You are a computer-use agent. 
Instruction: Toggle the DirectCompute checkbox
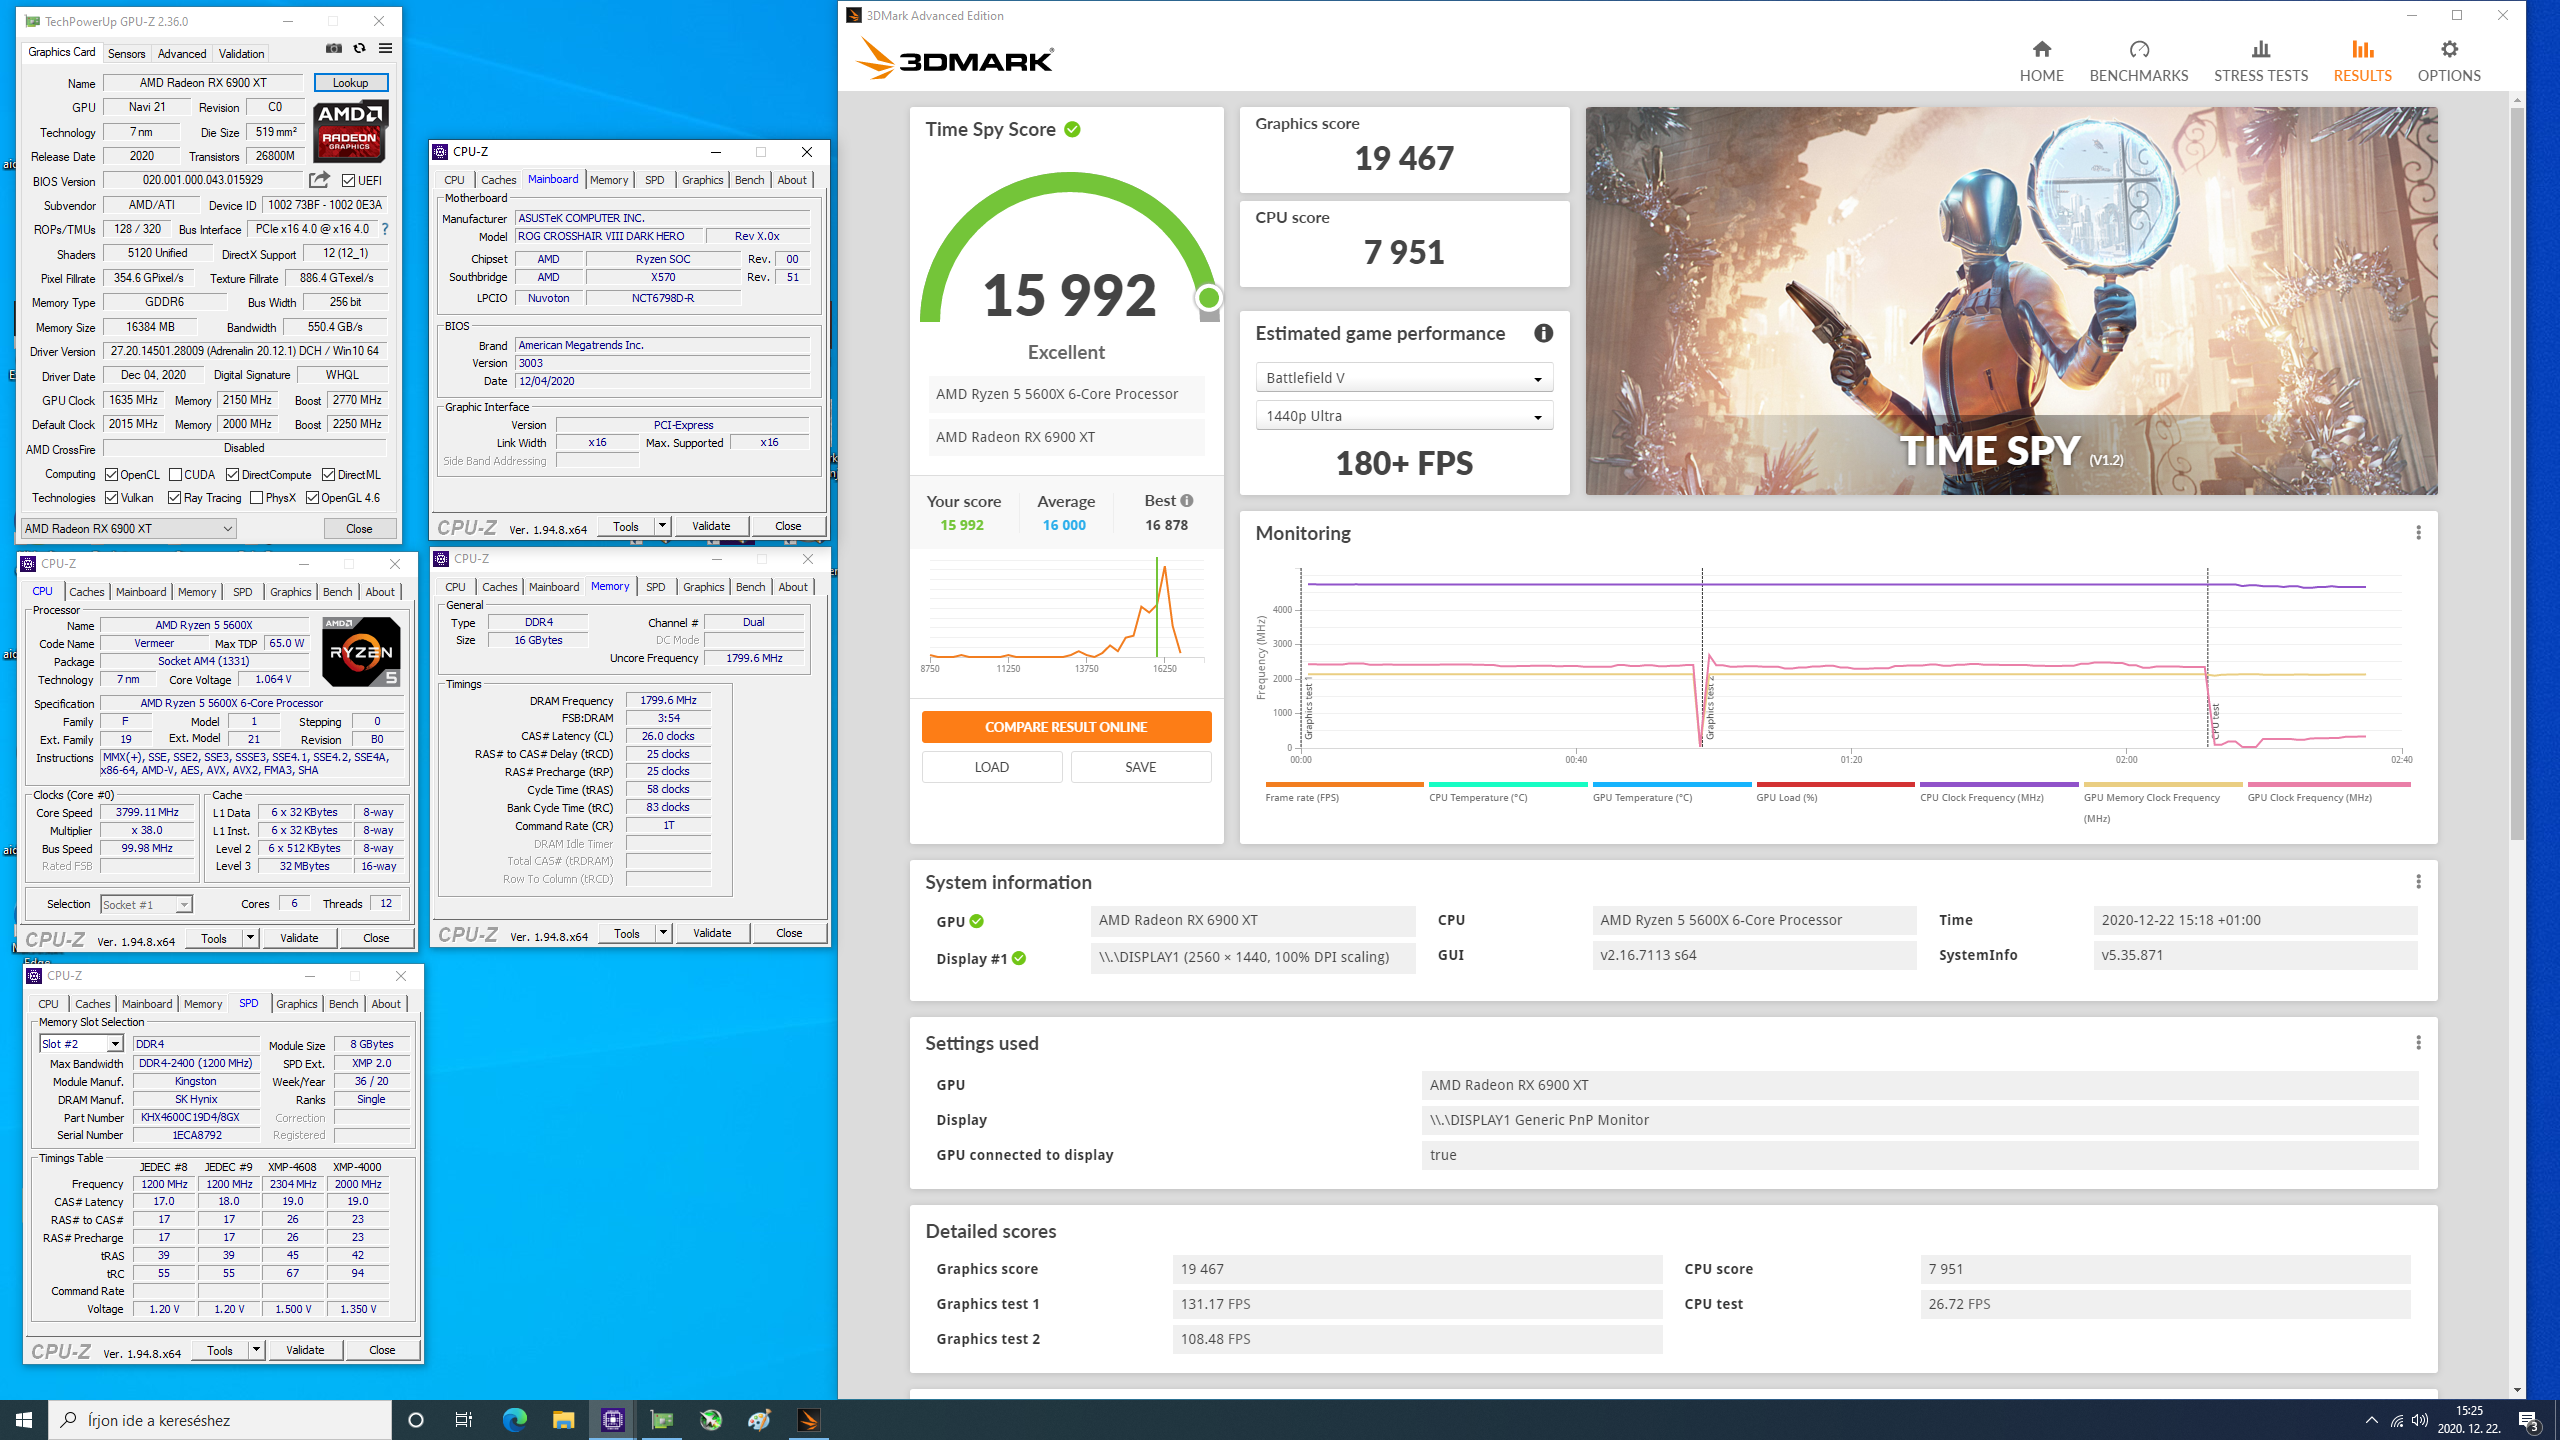pyautogui.click(x=232, y=475)
